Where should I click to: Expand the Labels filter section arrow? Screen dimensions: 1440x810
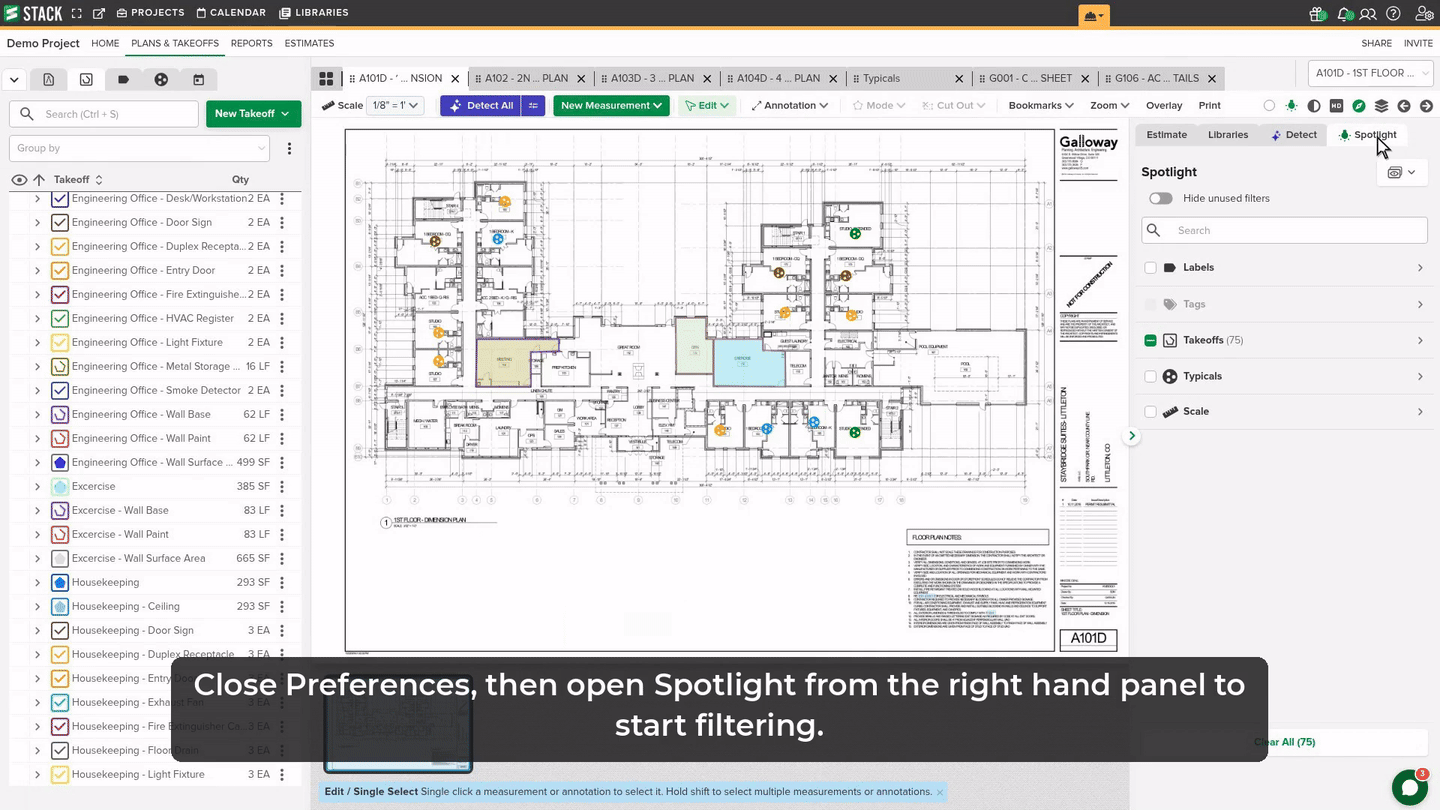(1420, 268)
